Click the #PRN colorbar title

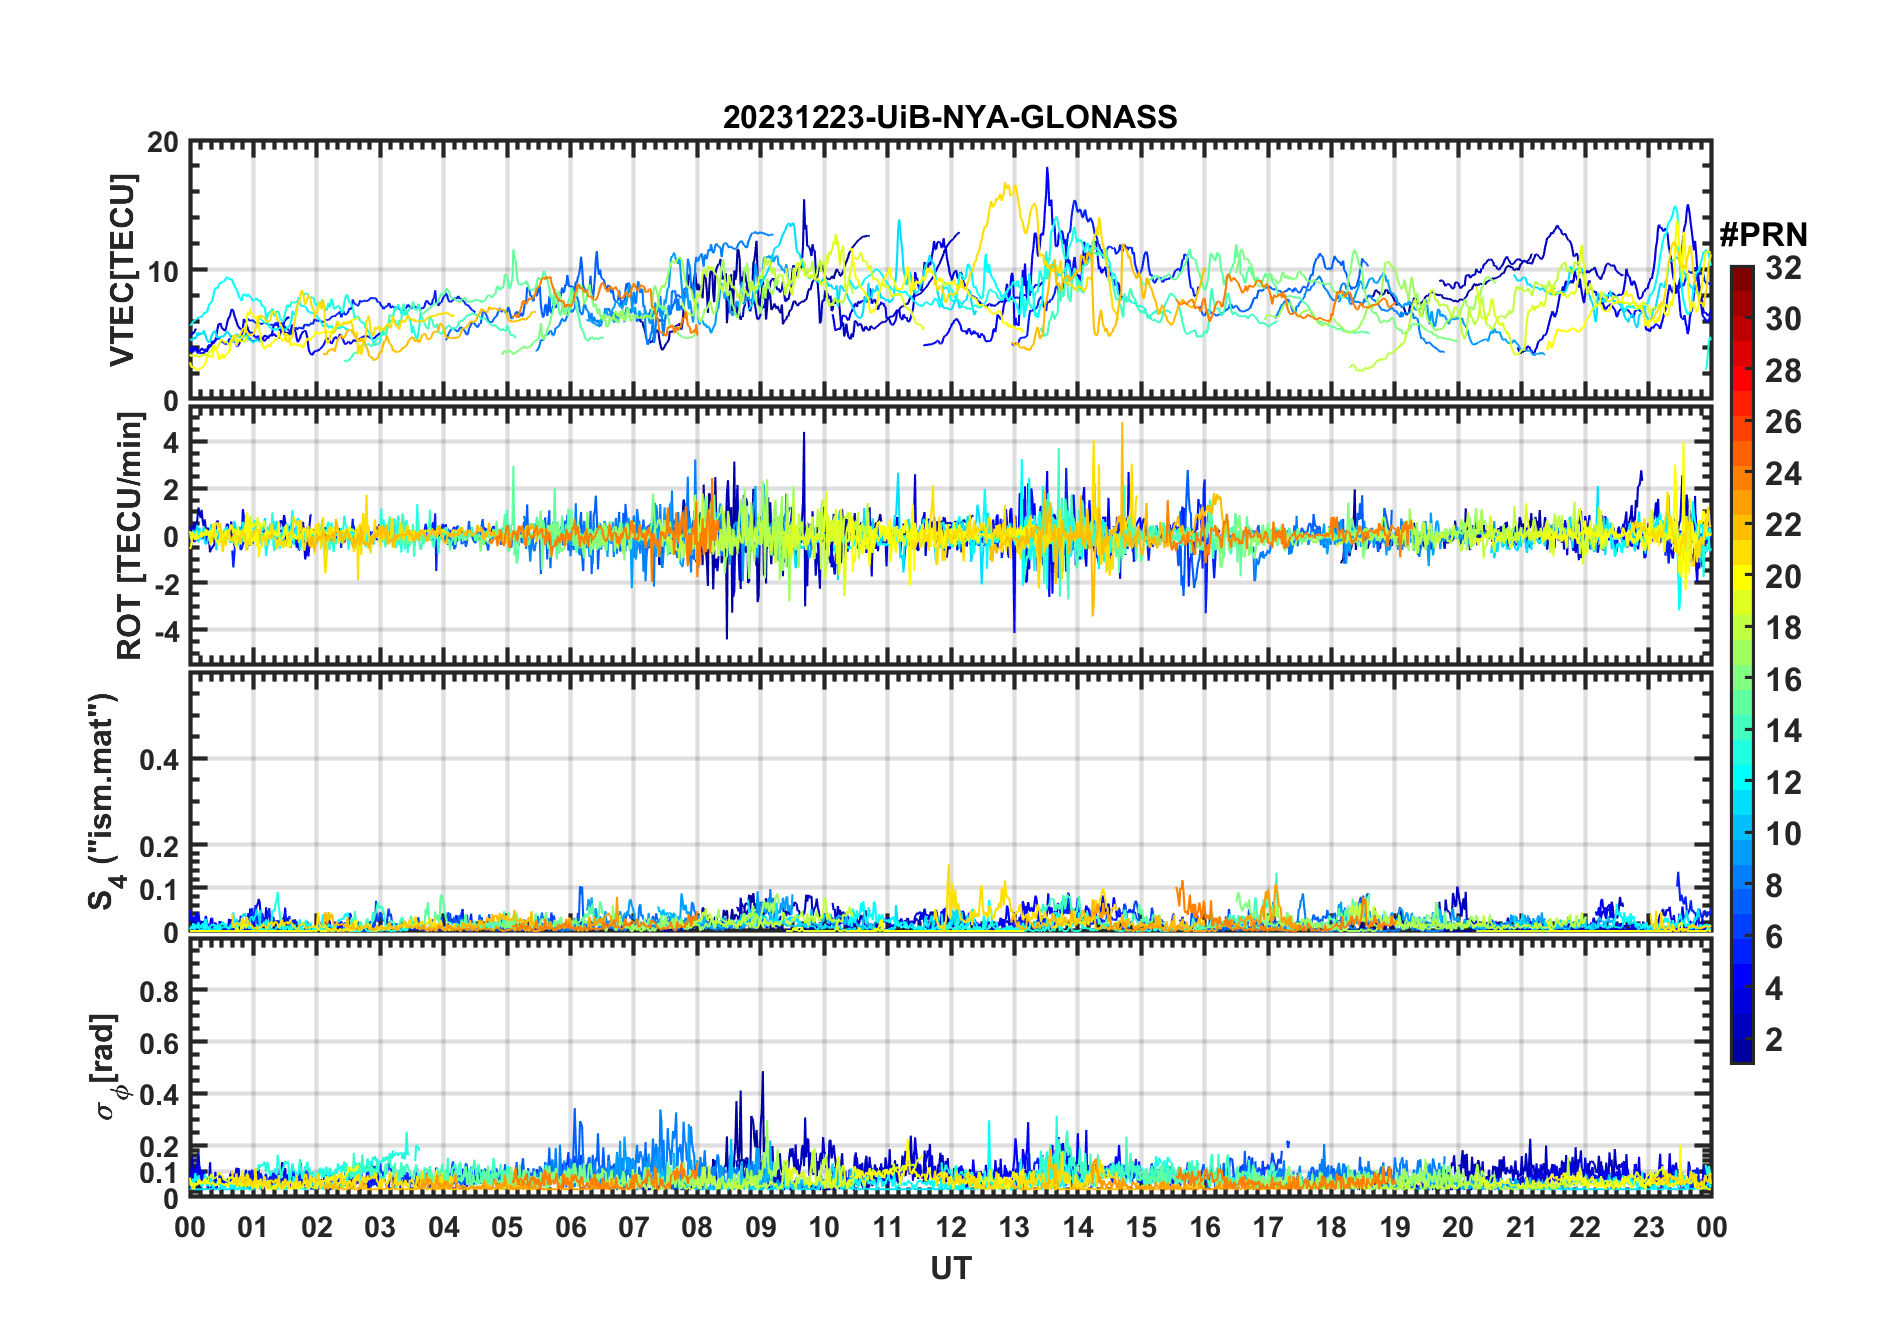point(1763,235)
